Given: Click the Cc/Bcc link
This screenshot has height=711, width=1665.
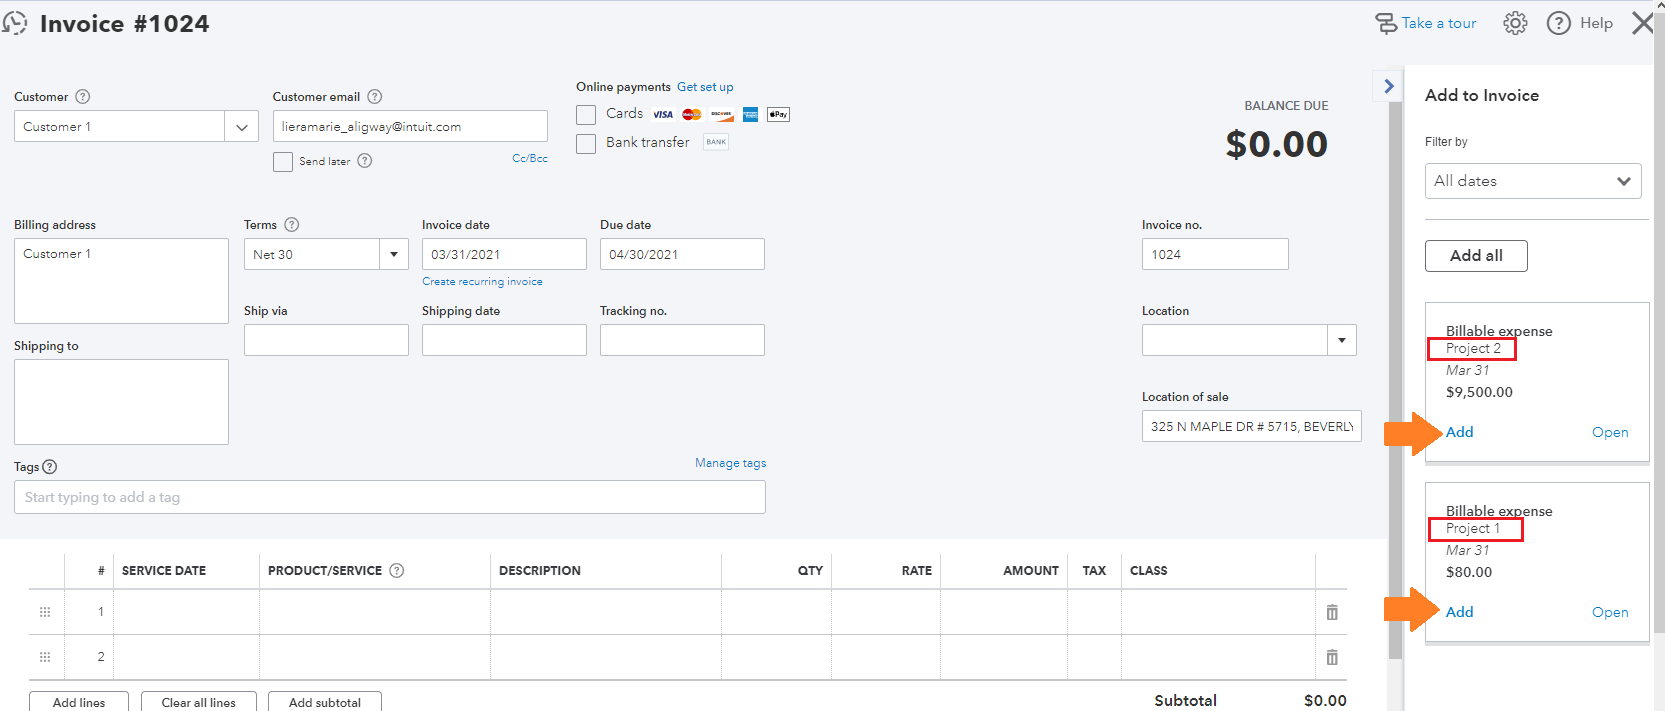Looking at the screenshot, I should [530, 158].
